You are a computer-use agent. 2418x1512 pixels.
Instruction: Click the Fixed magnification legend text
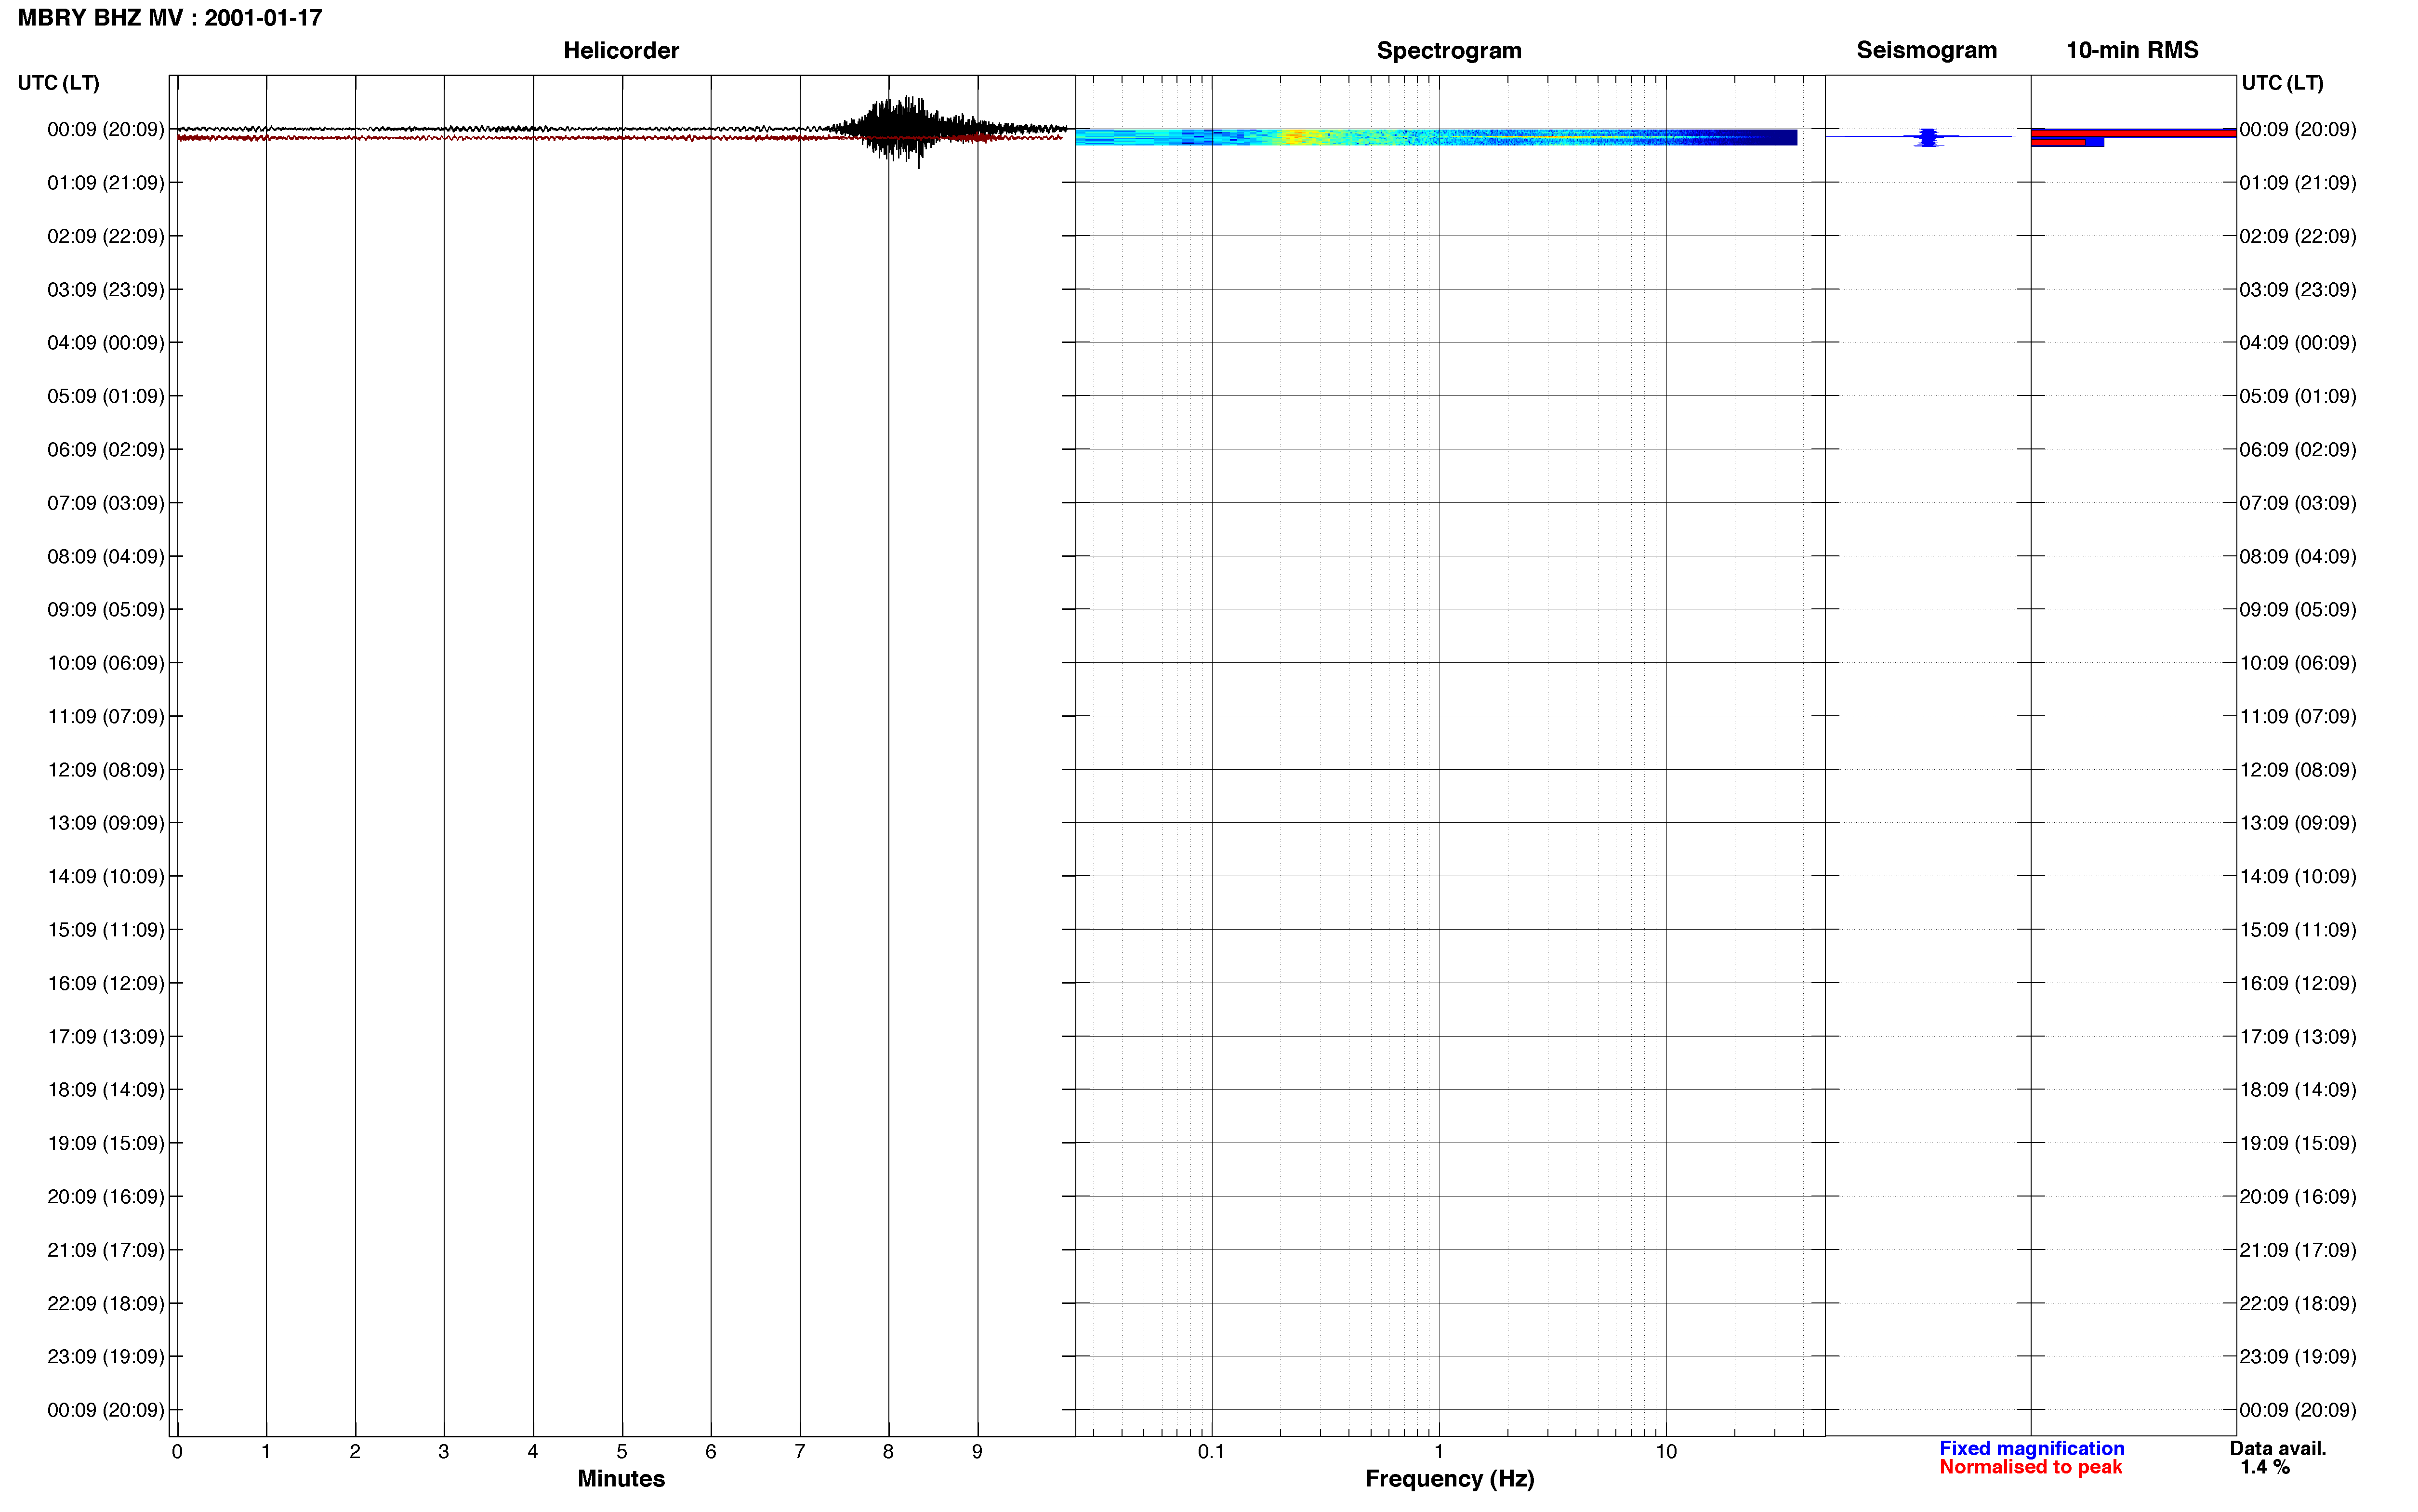coord(2032,1448)
